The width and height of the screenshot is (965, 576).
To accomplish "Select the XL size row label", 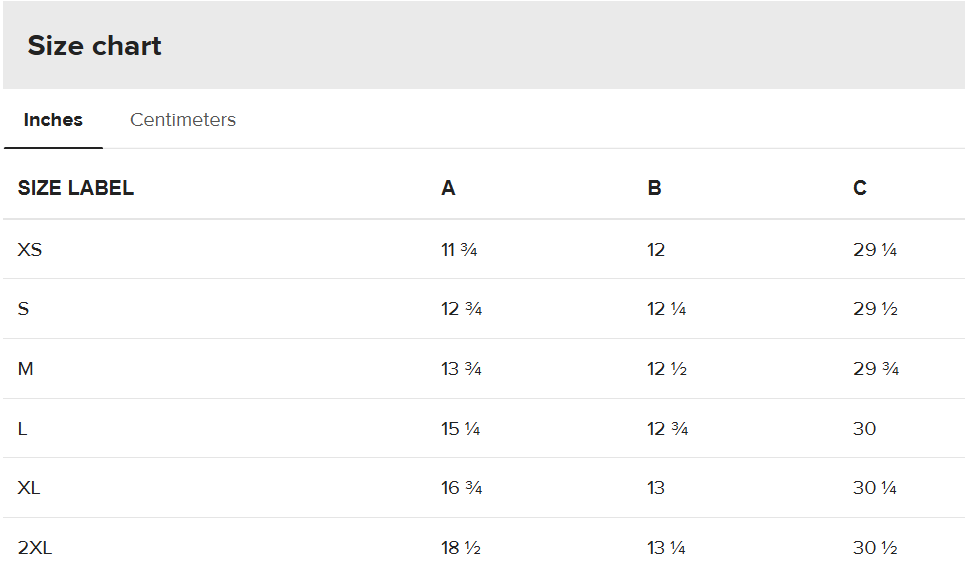I will click(x=29, y=488).
